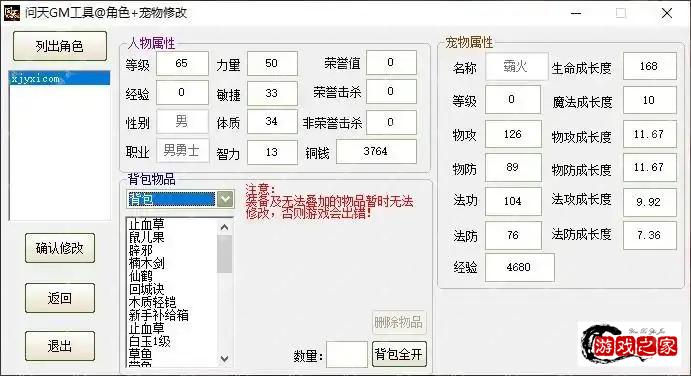The image size is (691, 376).
Task: Click the 退出 button
Action: click(x=60, y=346)
